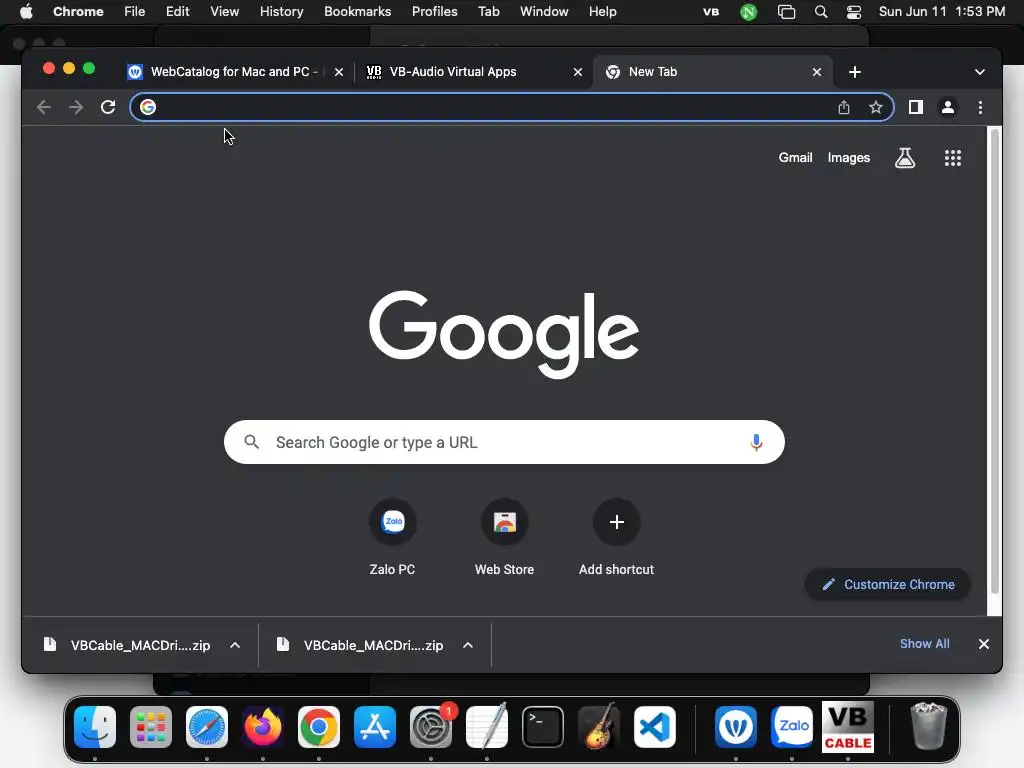Click the Chrome back arrow
Viewport: 1024px width, 768px height.
tap(44, 107)
